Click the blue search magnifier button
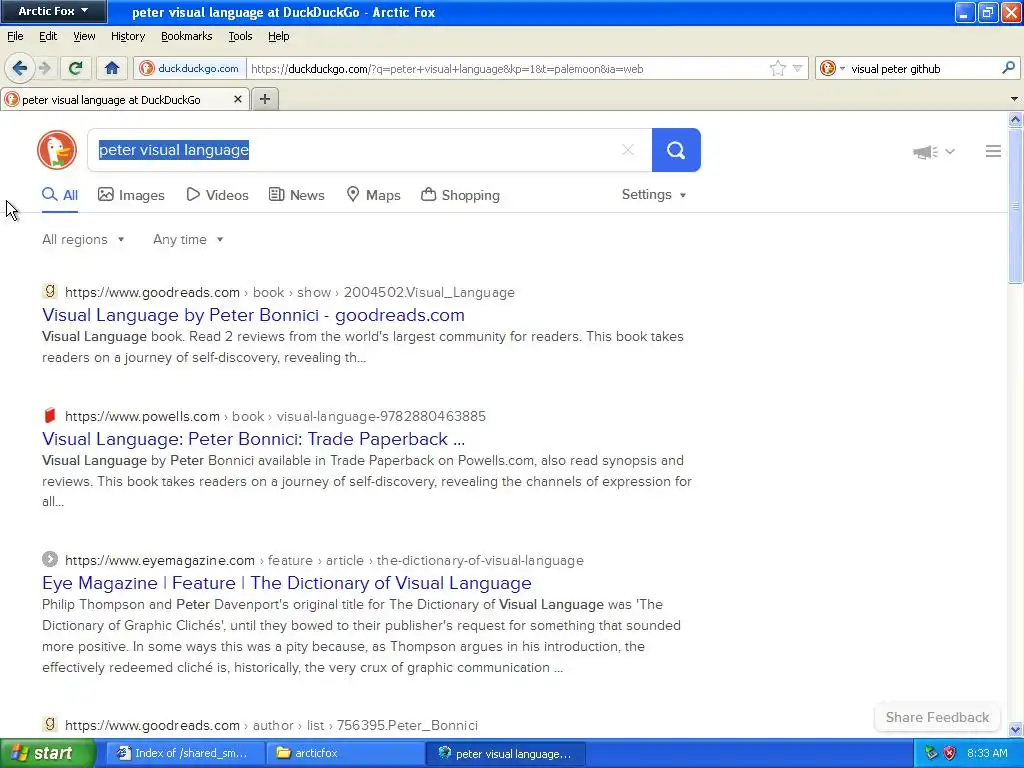Viewport: 1024px width, 768px height. click(x=676, y=150)
